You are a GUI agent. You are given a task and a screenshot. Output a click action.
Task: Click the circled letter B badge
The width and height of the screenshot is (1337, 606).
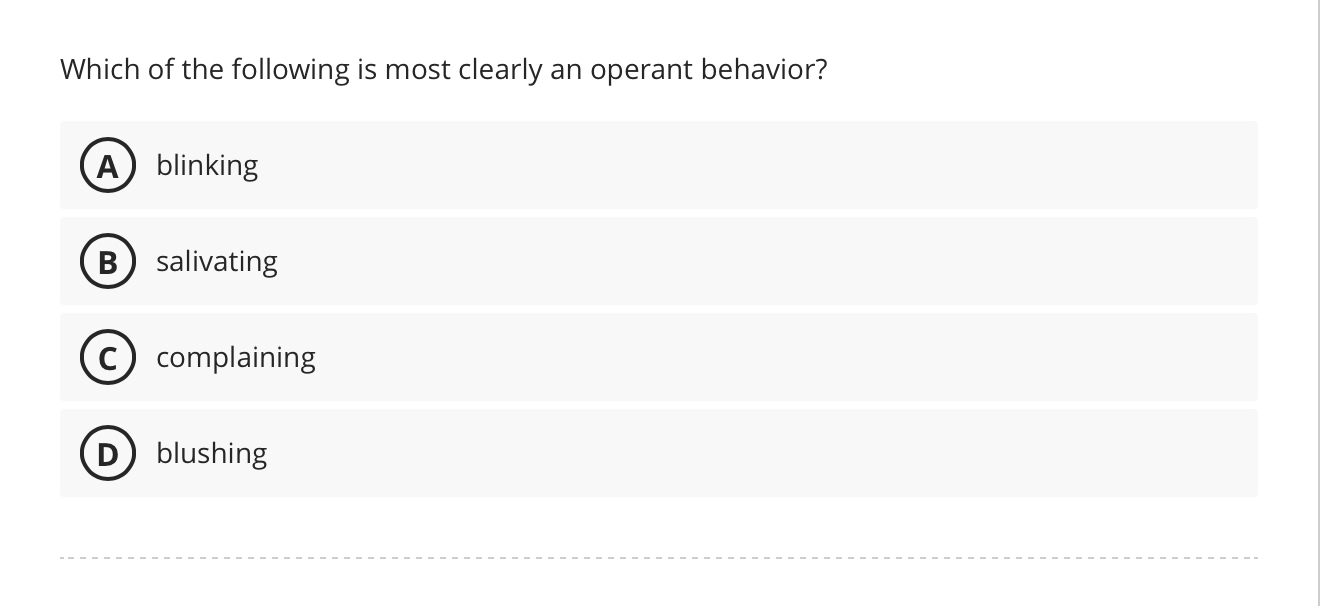pyautogui.click(x=108, y=261)
